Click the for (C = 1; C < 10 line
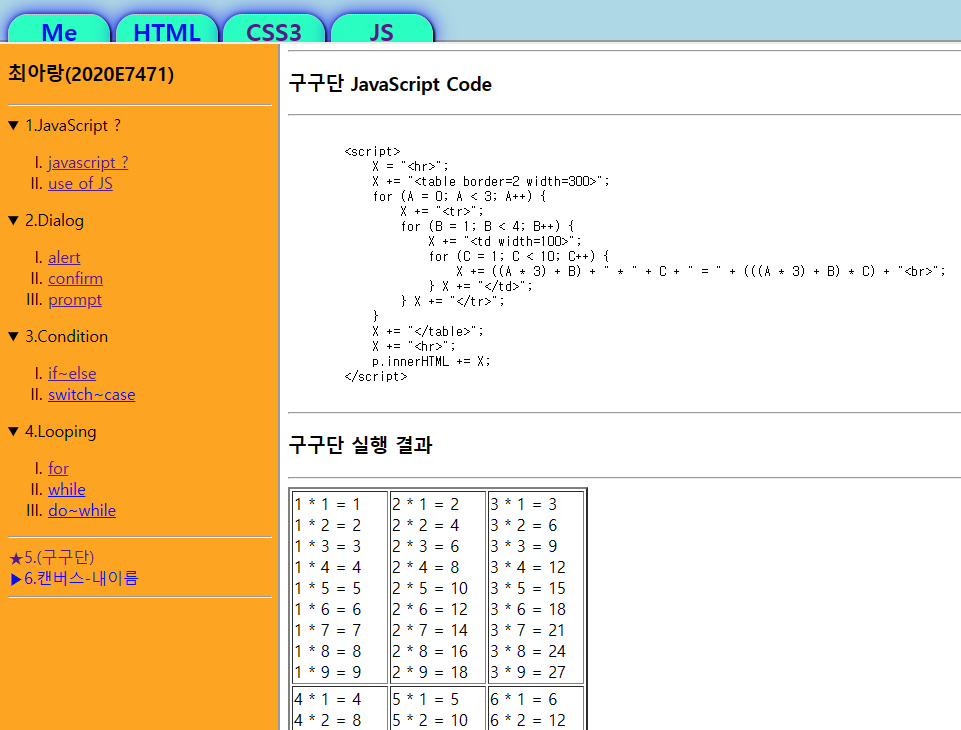The width and height of the screenshot is (961, 730). [x=519, y=256]
